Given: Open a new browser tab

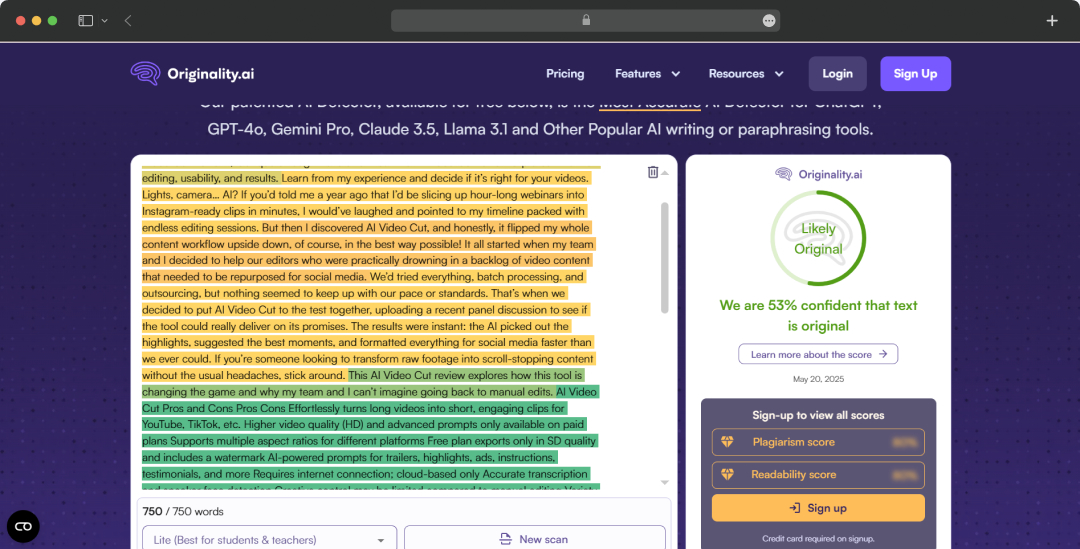Looking at the screenshot, I should click(1052, 21).
